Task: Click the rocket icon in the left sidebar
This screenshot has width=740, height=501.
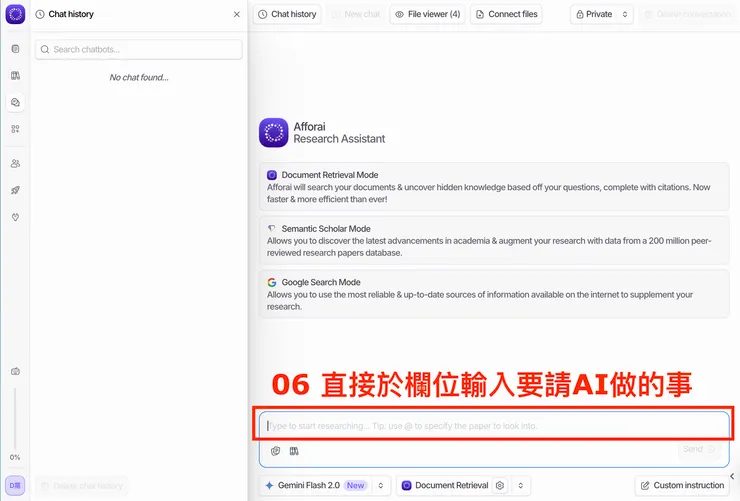Action: [15, 190]
